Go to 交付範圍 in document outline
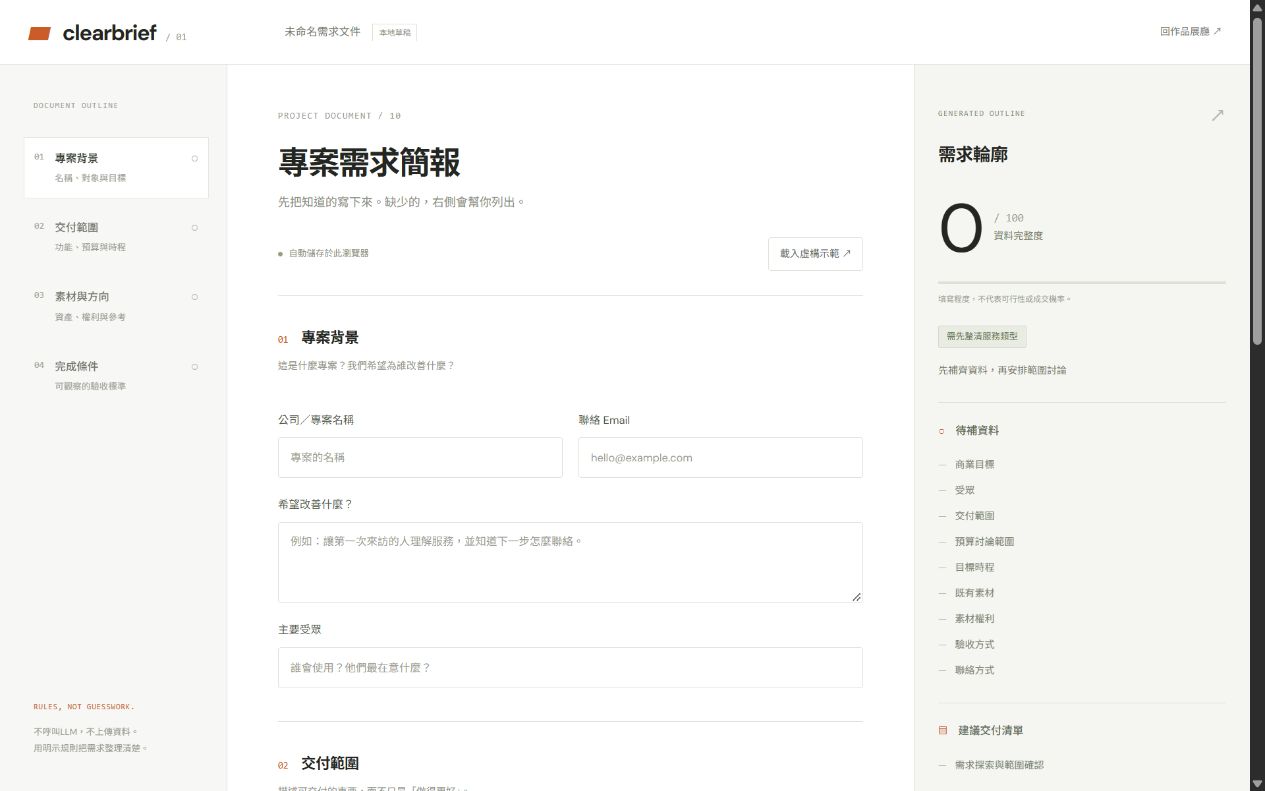 (x=116, y=237)
